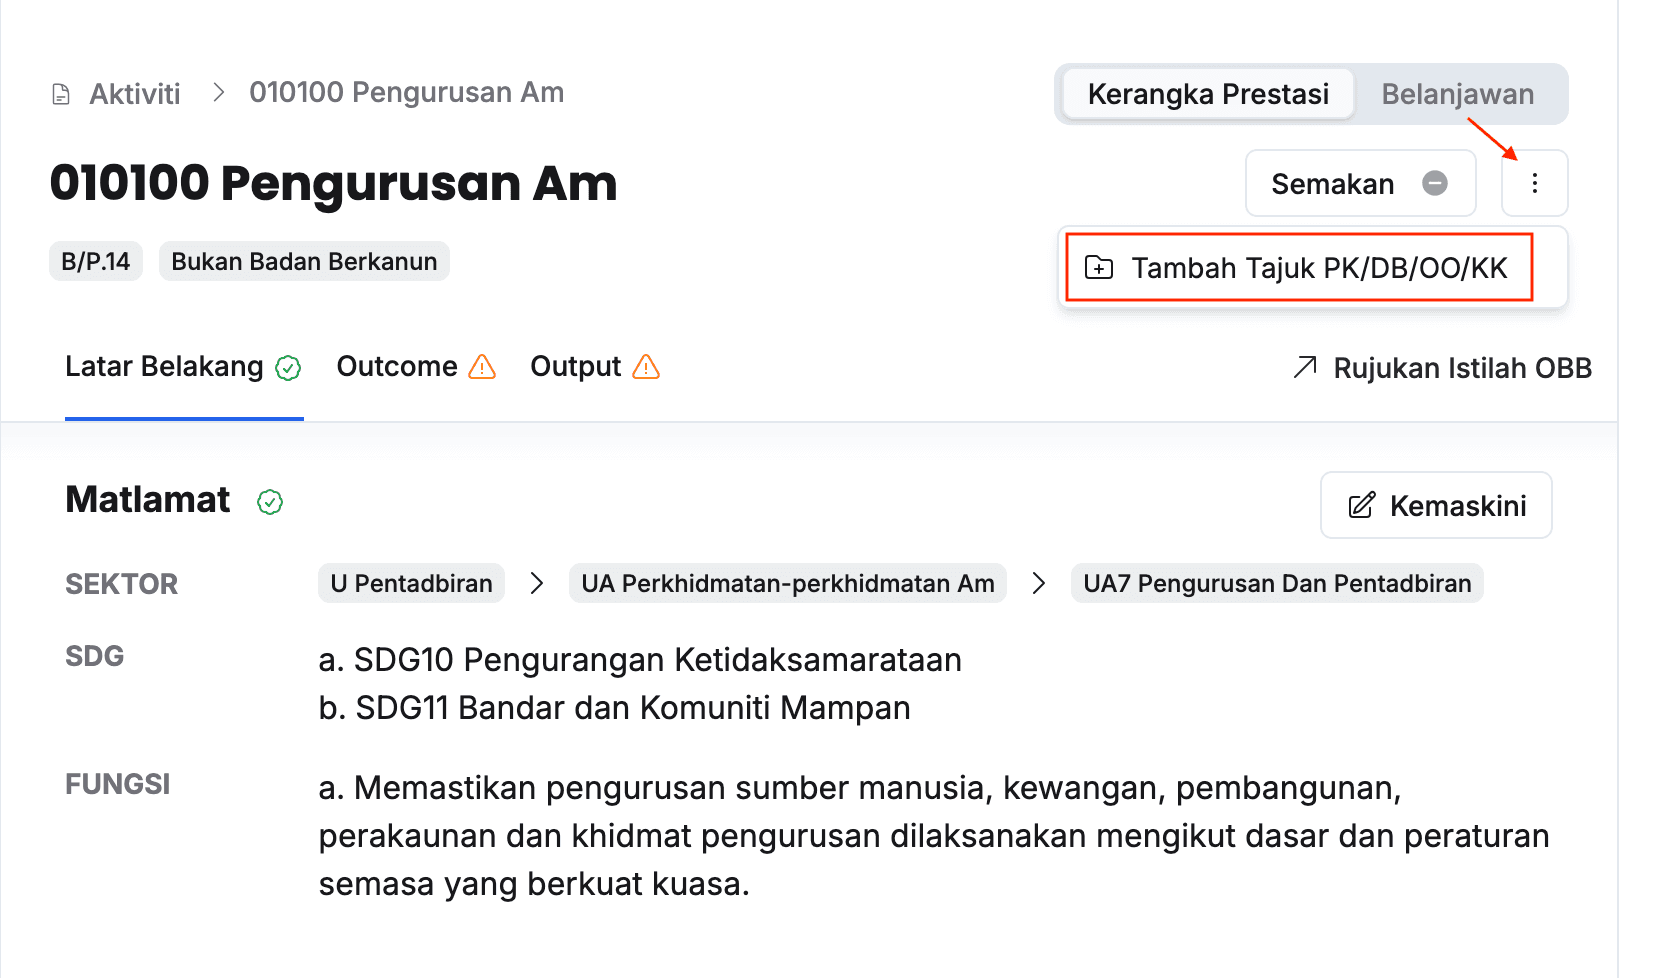The width and height of the screenshot is (1662, 978).
Task: Open the Output tab
Action: tap(575, 367)
